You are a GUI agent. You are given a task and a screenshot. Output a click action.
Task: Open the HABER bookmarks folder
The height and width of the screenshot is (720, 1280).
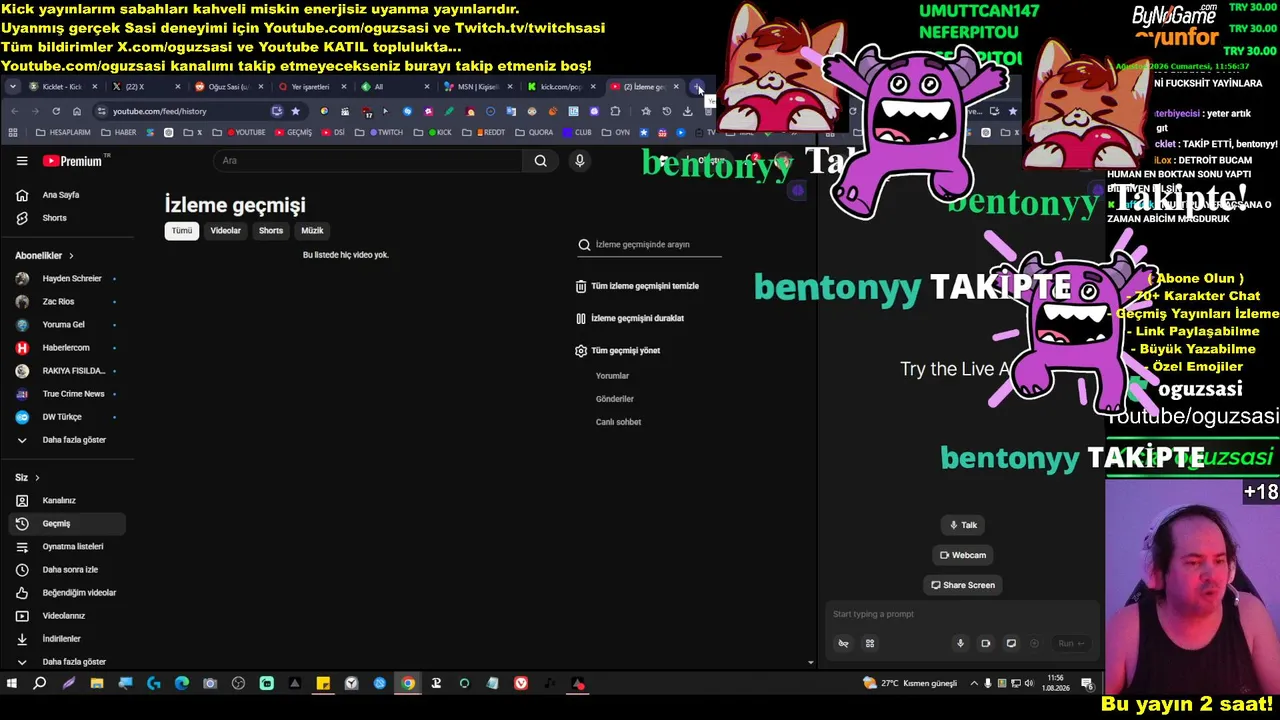(118, 133)
